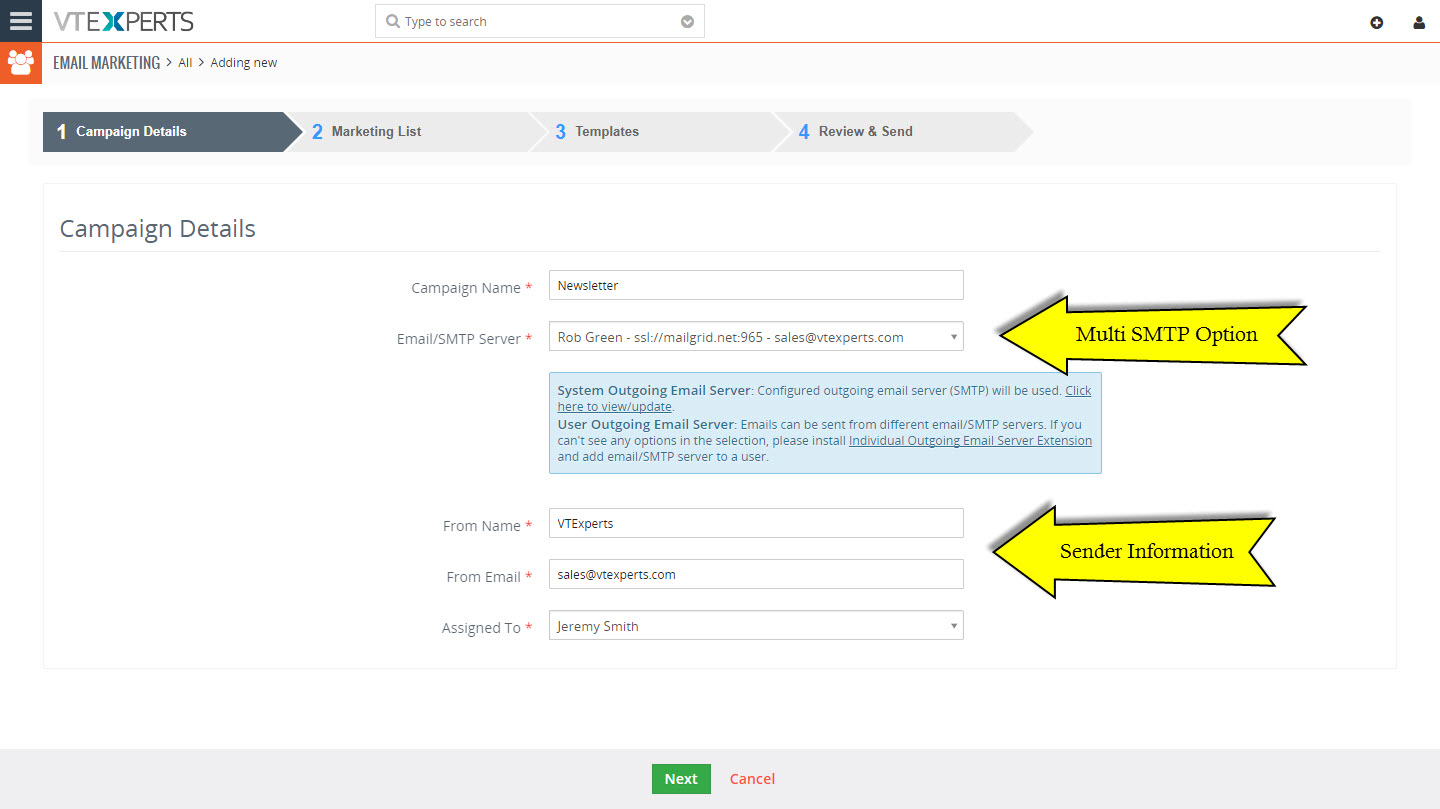This screenshot has width=1440, height=809.
Task: Open the user profile icon
Action: coord(1419,22)
